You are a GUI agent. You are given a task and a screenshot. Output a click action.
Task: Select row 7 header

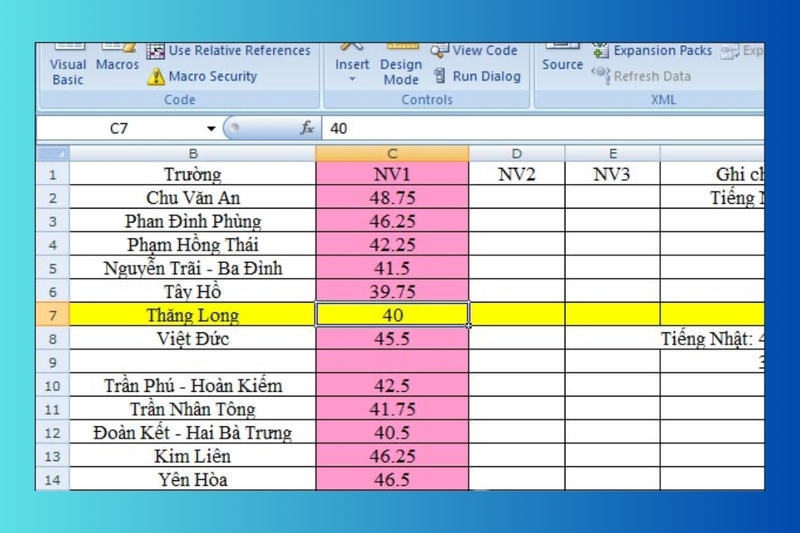tap(53, 315)
